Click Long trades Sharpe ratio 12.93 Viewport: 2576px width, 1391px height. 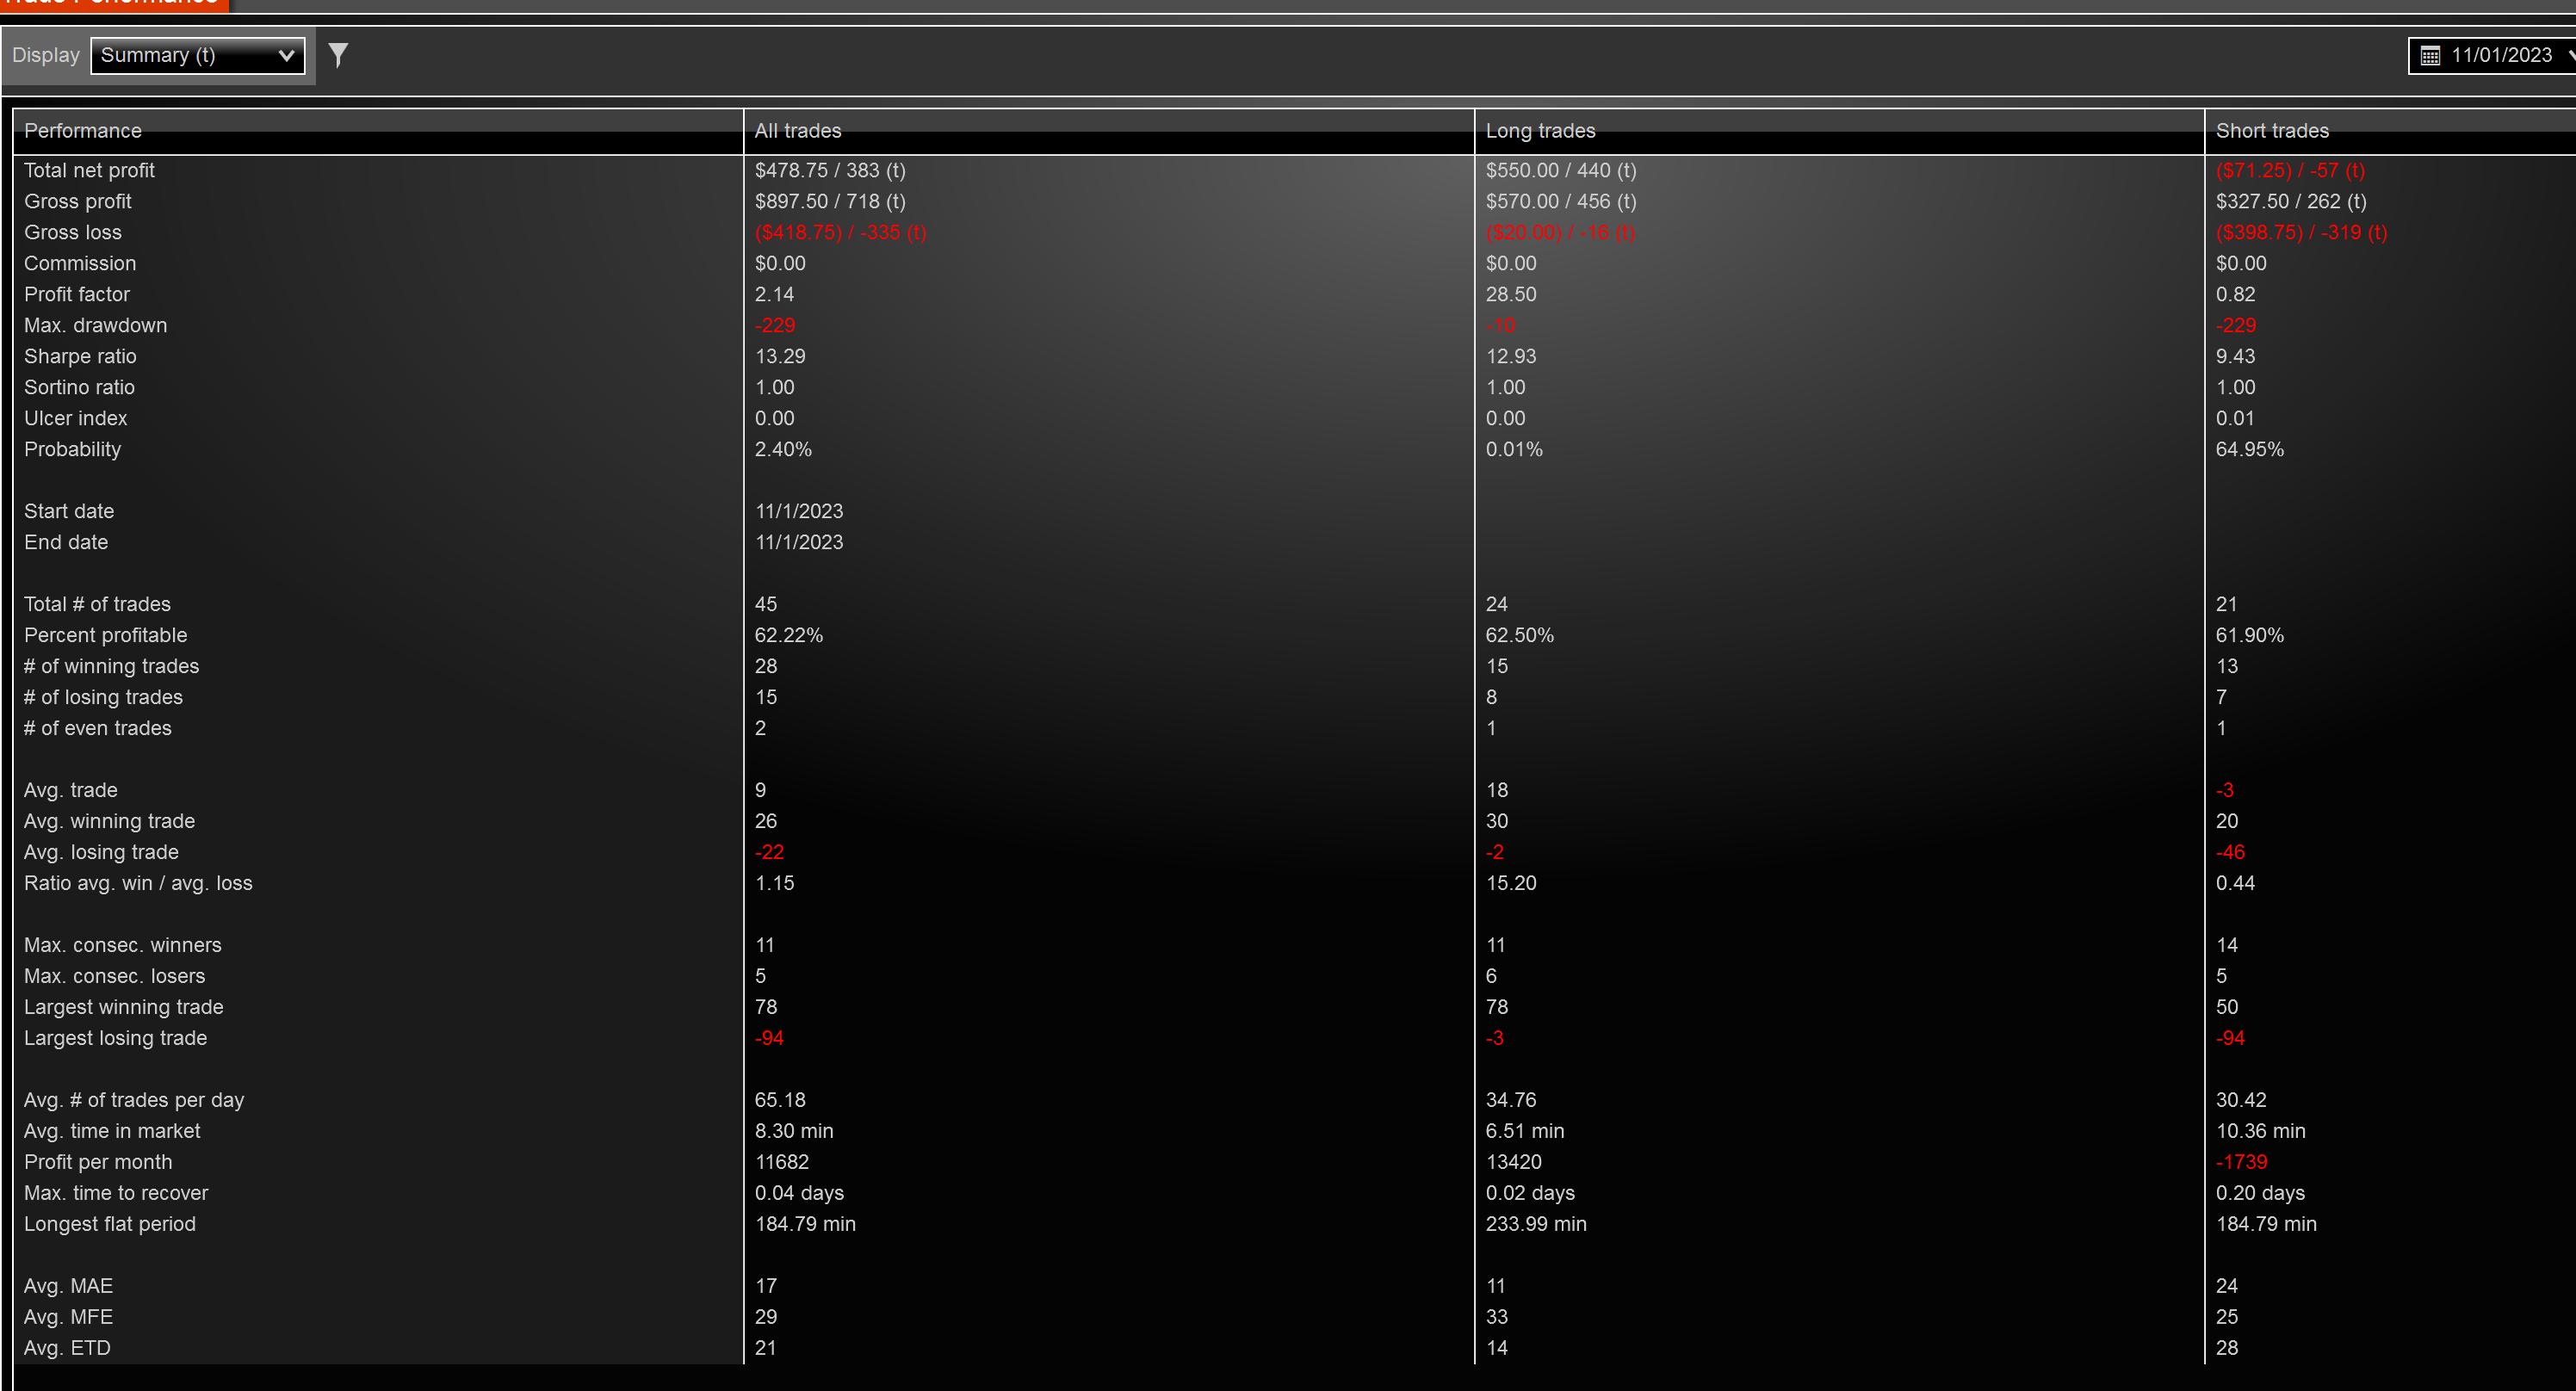1511,356
